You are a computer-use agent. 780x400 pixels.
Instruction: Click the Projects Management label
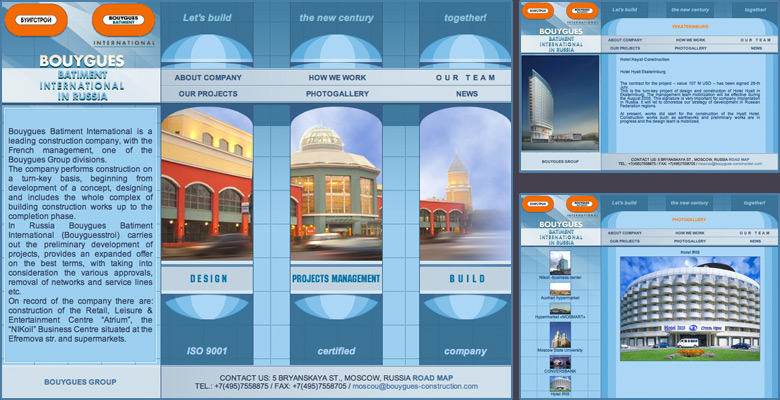(x=337, y=279)
